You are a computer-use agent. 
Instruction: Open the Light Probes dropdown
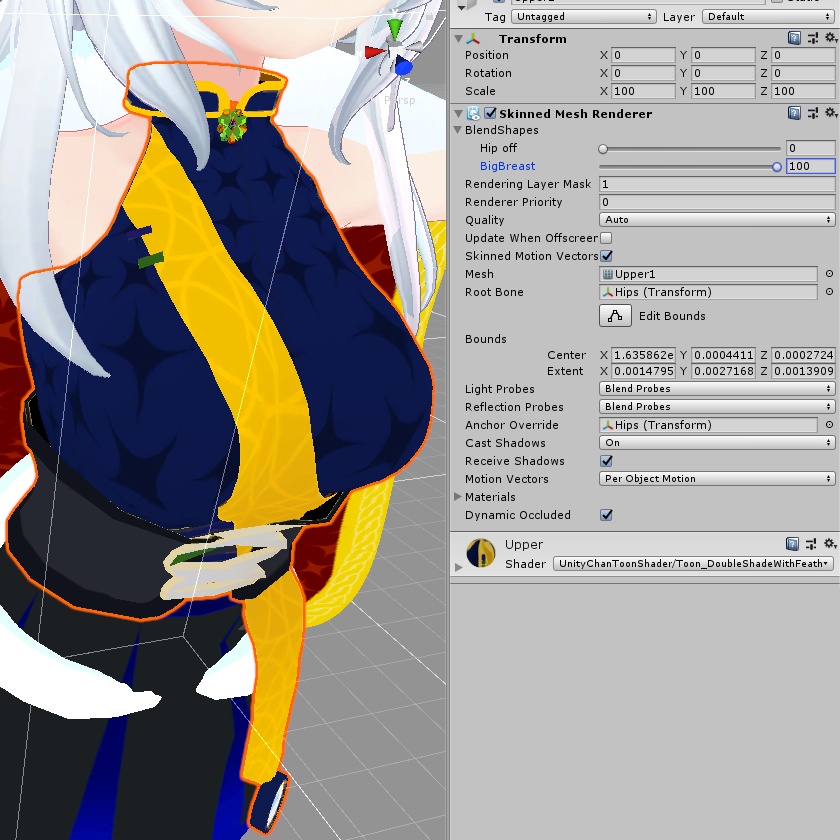click(x=717, y=388)
